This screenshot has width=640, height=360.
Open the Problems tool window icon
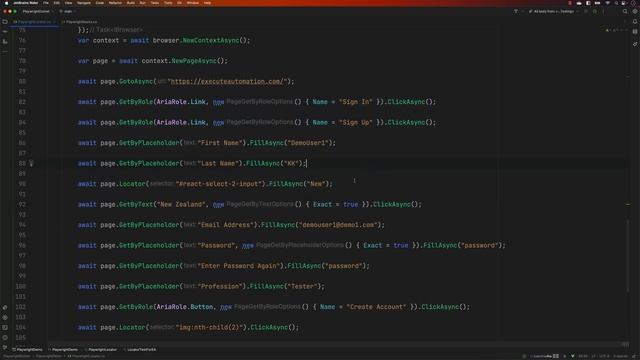pos(5,338)
